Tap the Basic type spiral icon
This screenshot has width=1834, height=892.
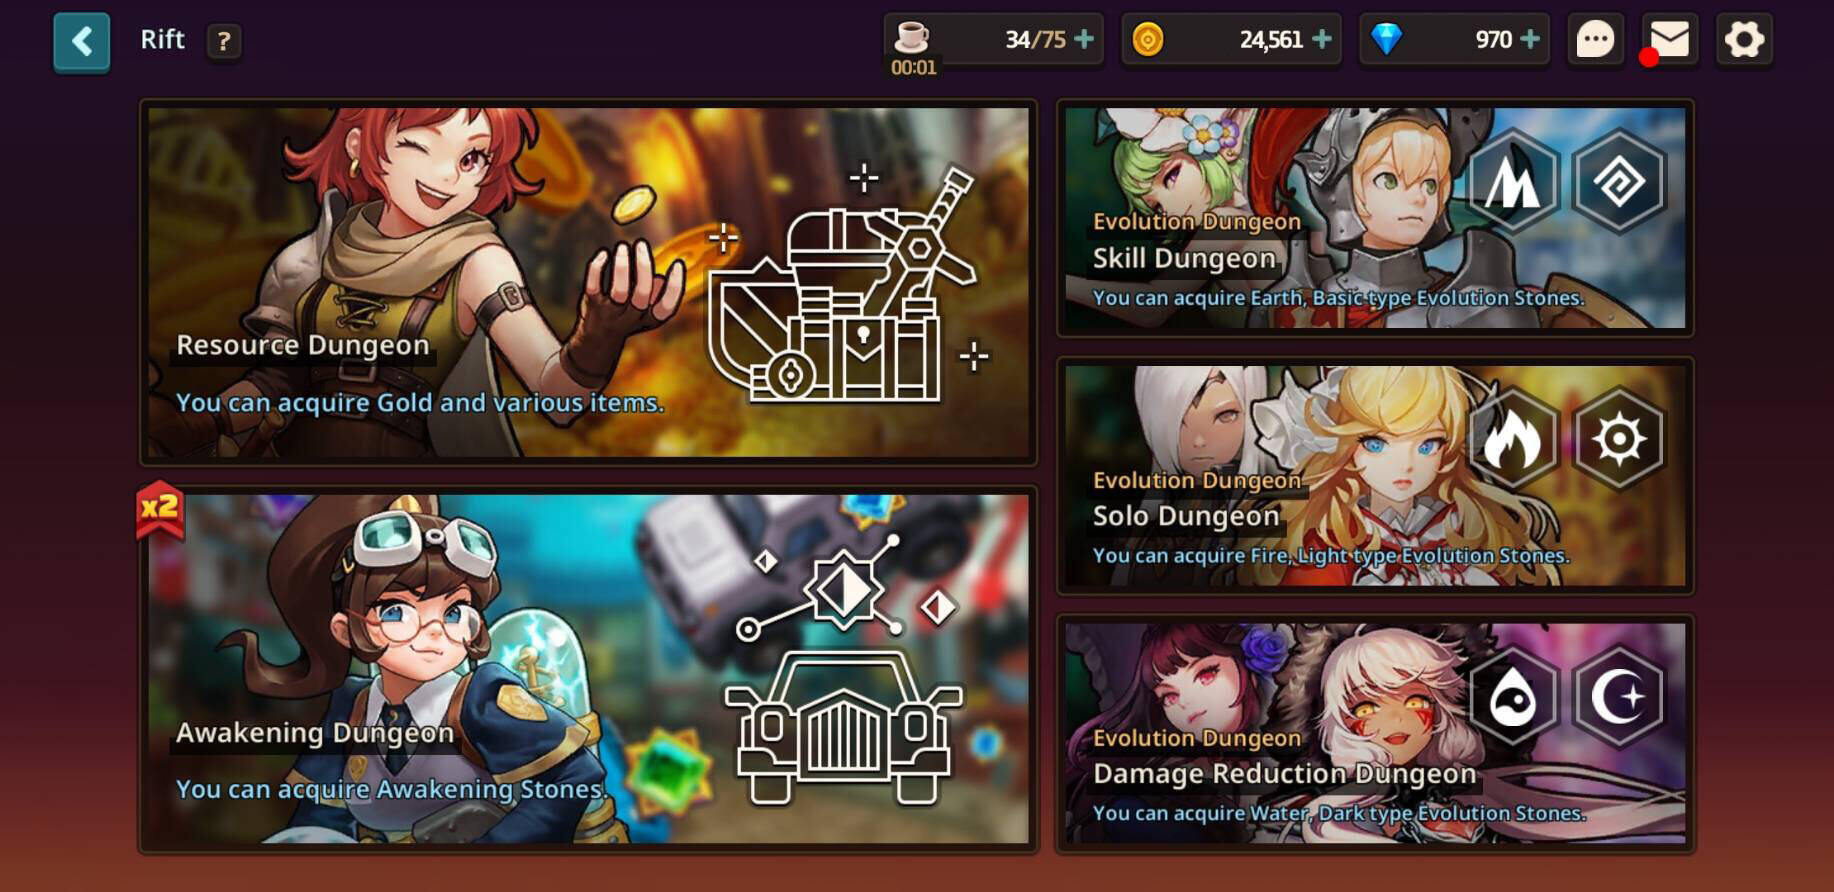[x=1619, y=181]
